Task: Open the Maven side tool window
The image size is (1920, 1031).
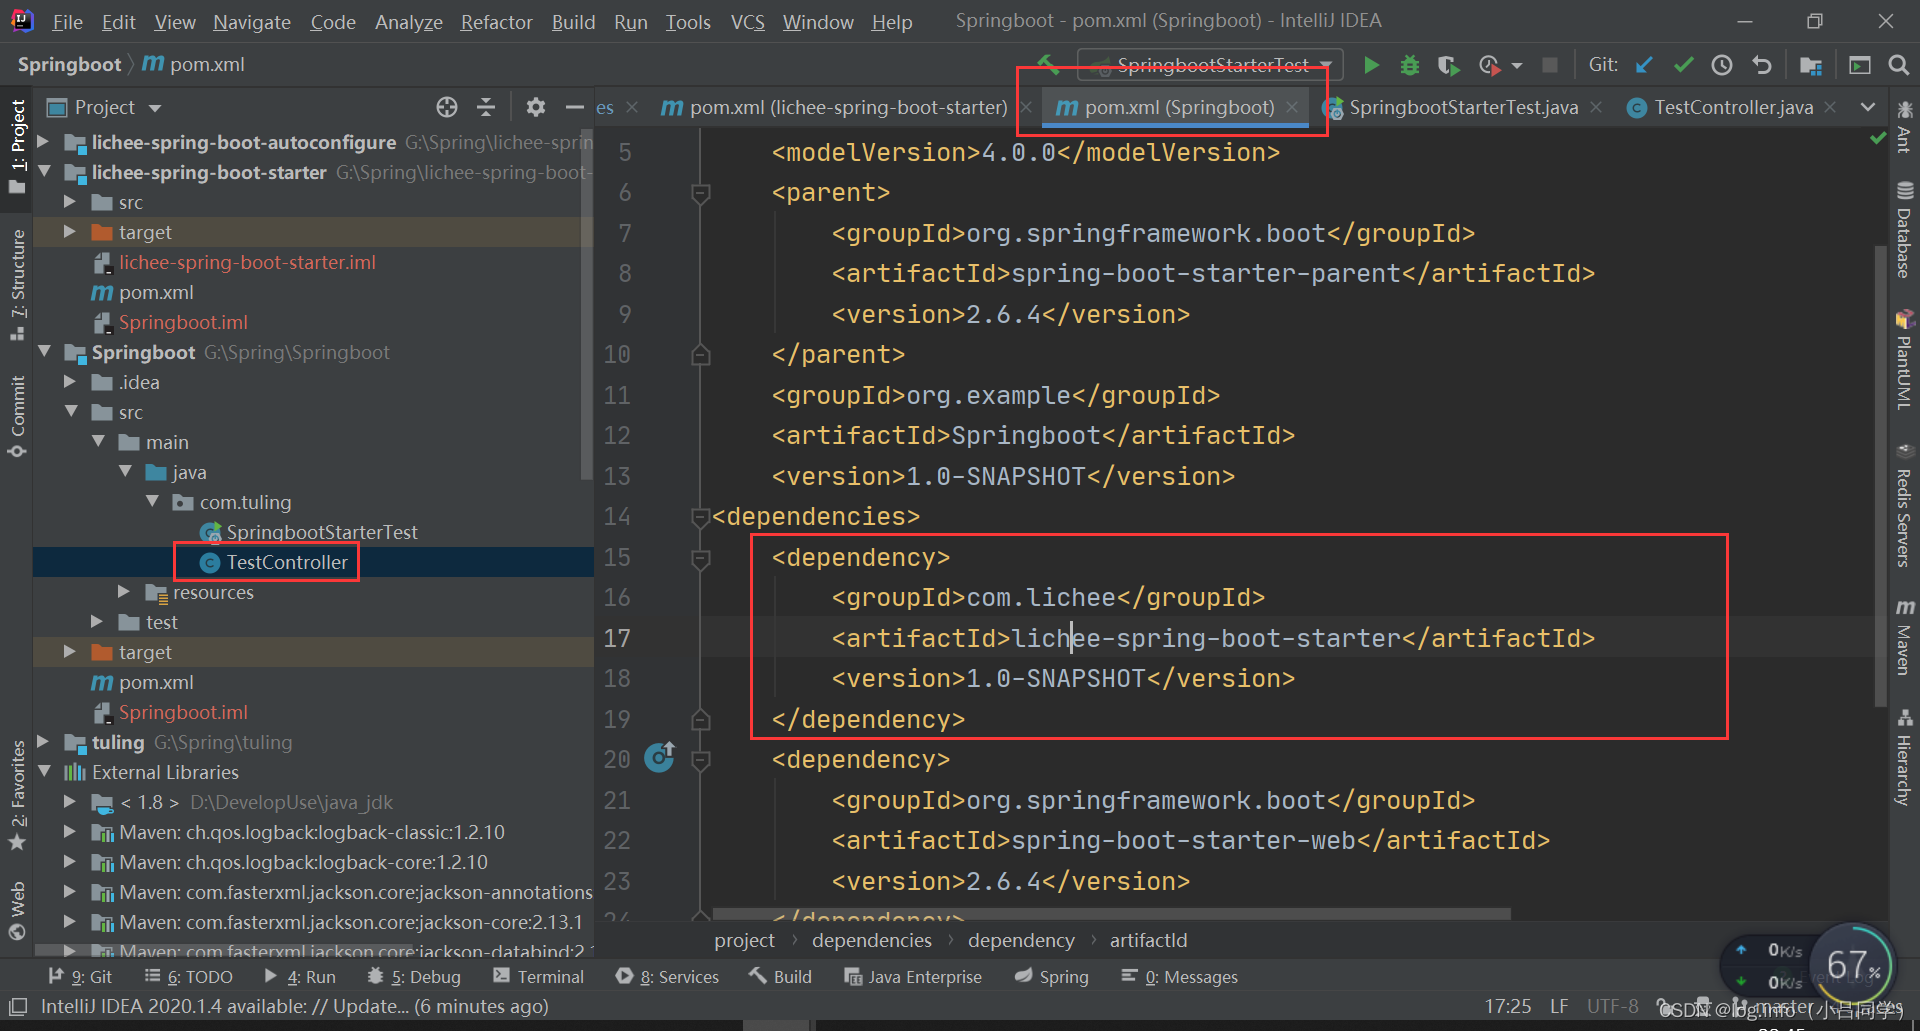Action: [1904, 636]
